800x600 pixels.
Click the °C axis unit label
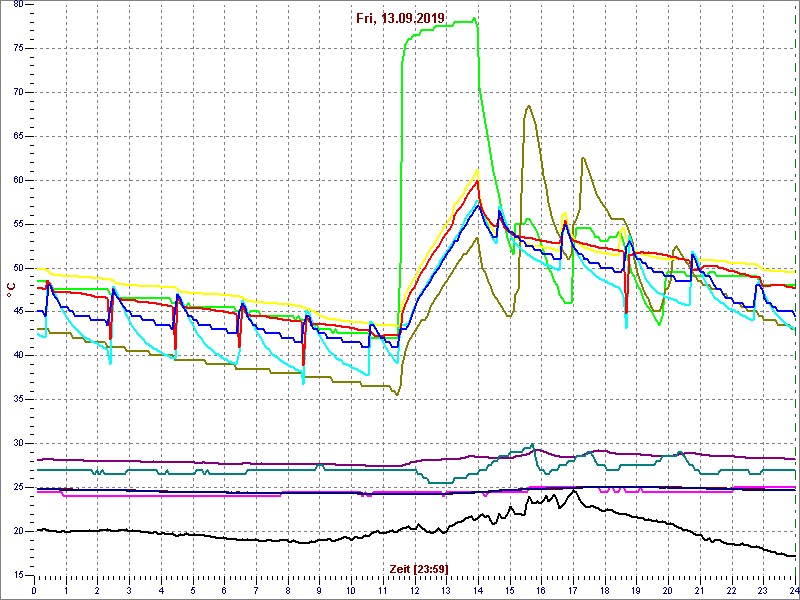tap(10, 291)
